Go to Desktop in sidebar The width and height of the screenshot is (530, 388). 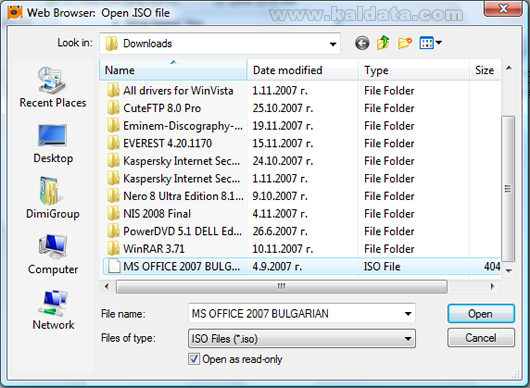click(x=53, y=144)
